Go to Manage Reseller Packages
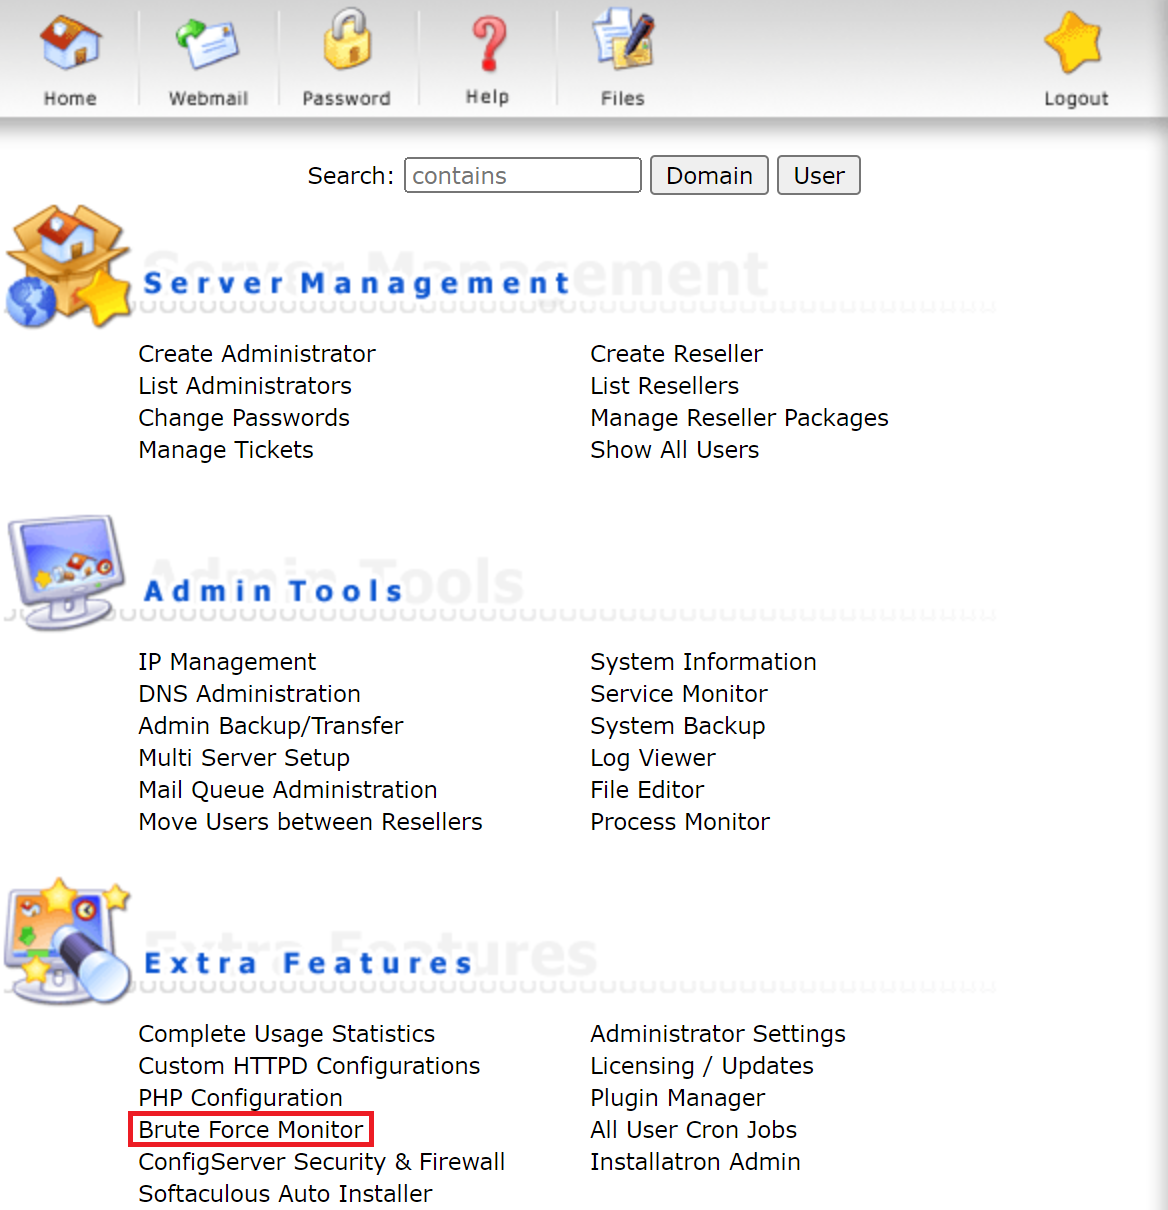Screen dimensions: 1168x1210 (x=739, y=418)
